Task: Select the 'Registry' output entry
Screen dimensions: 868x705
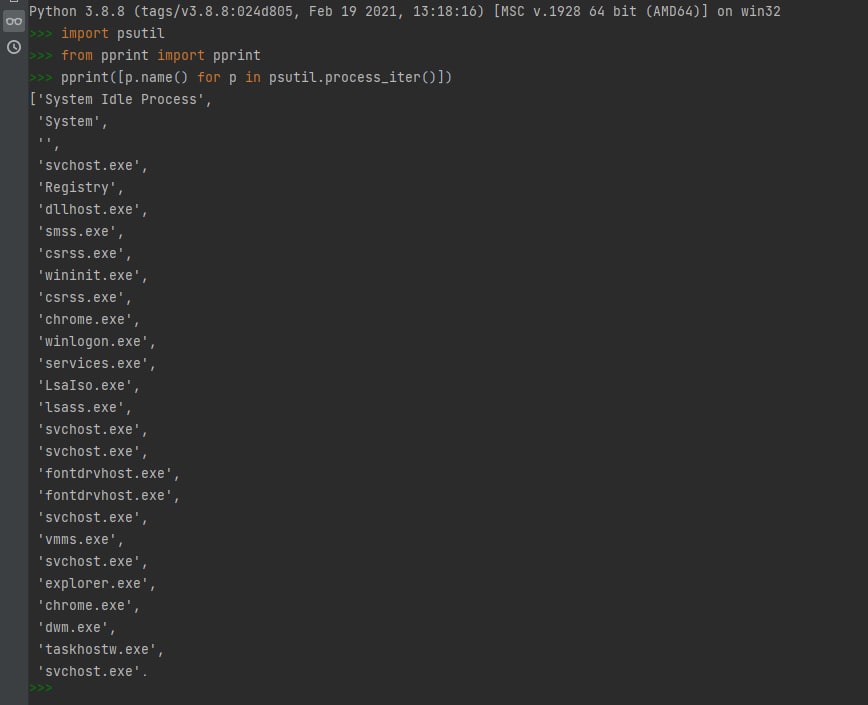Action: [80, 187]
